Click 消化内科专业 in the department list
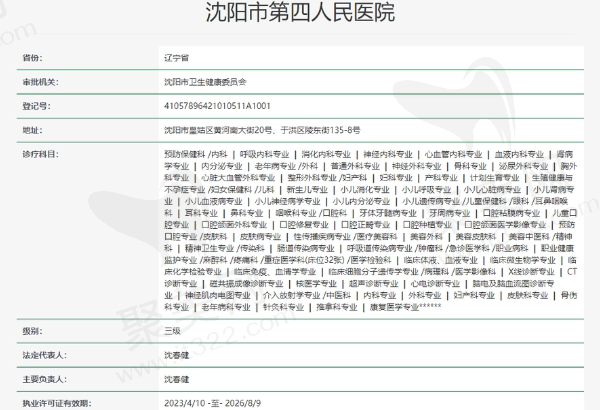 (326, 154)
